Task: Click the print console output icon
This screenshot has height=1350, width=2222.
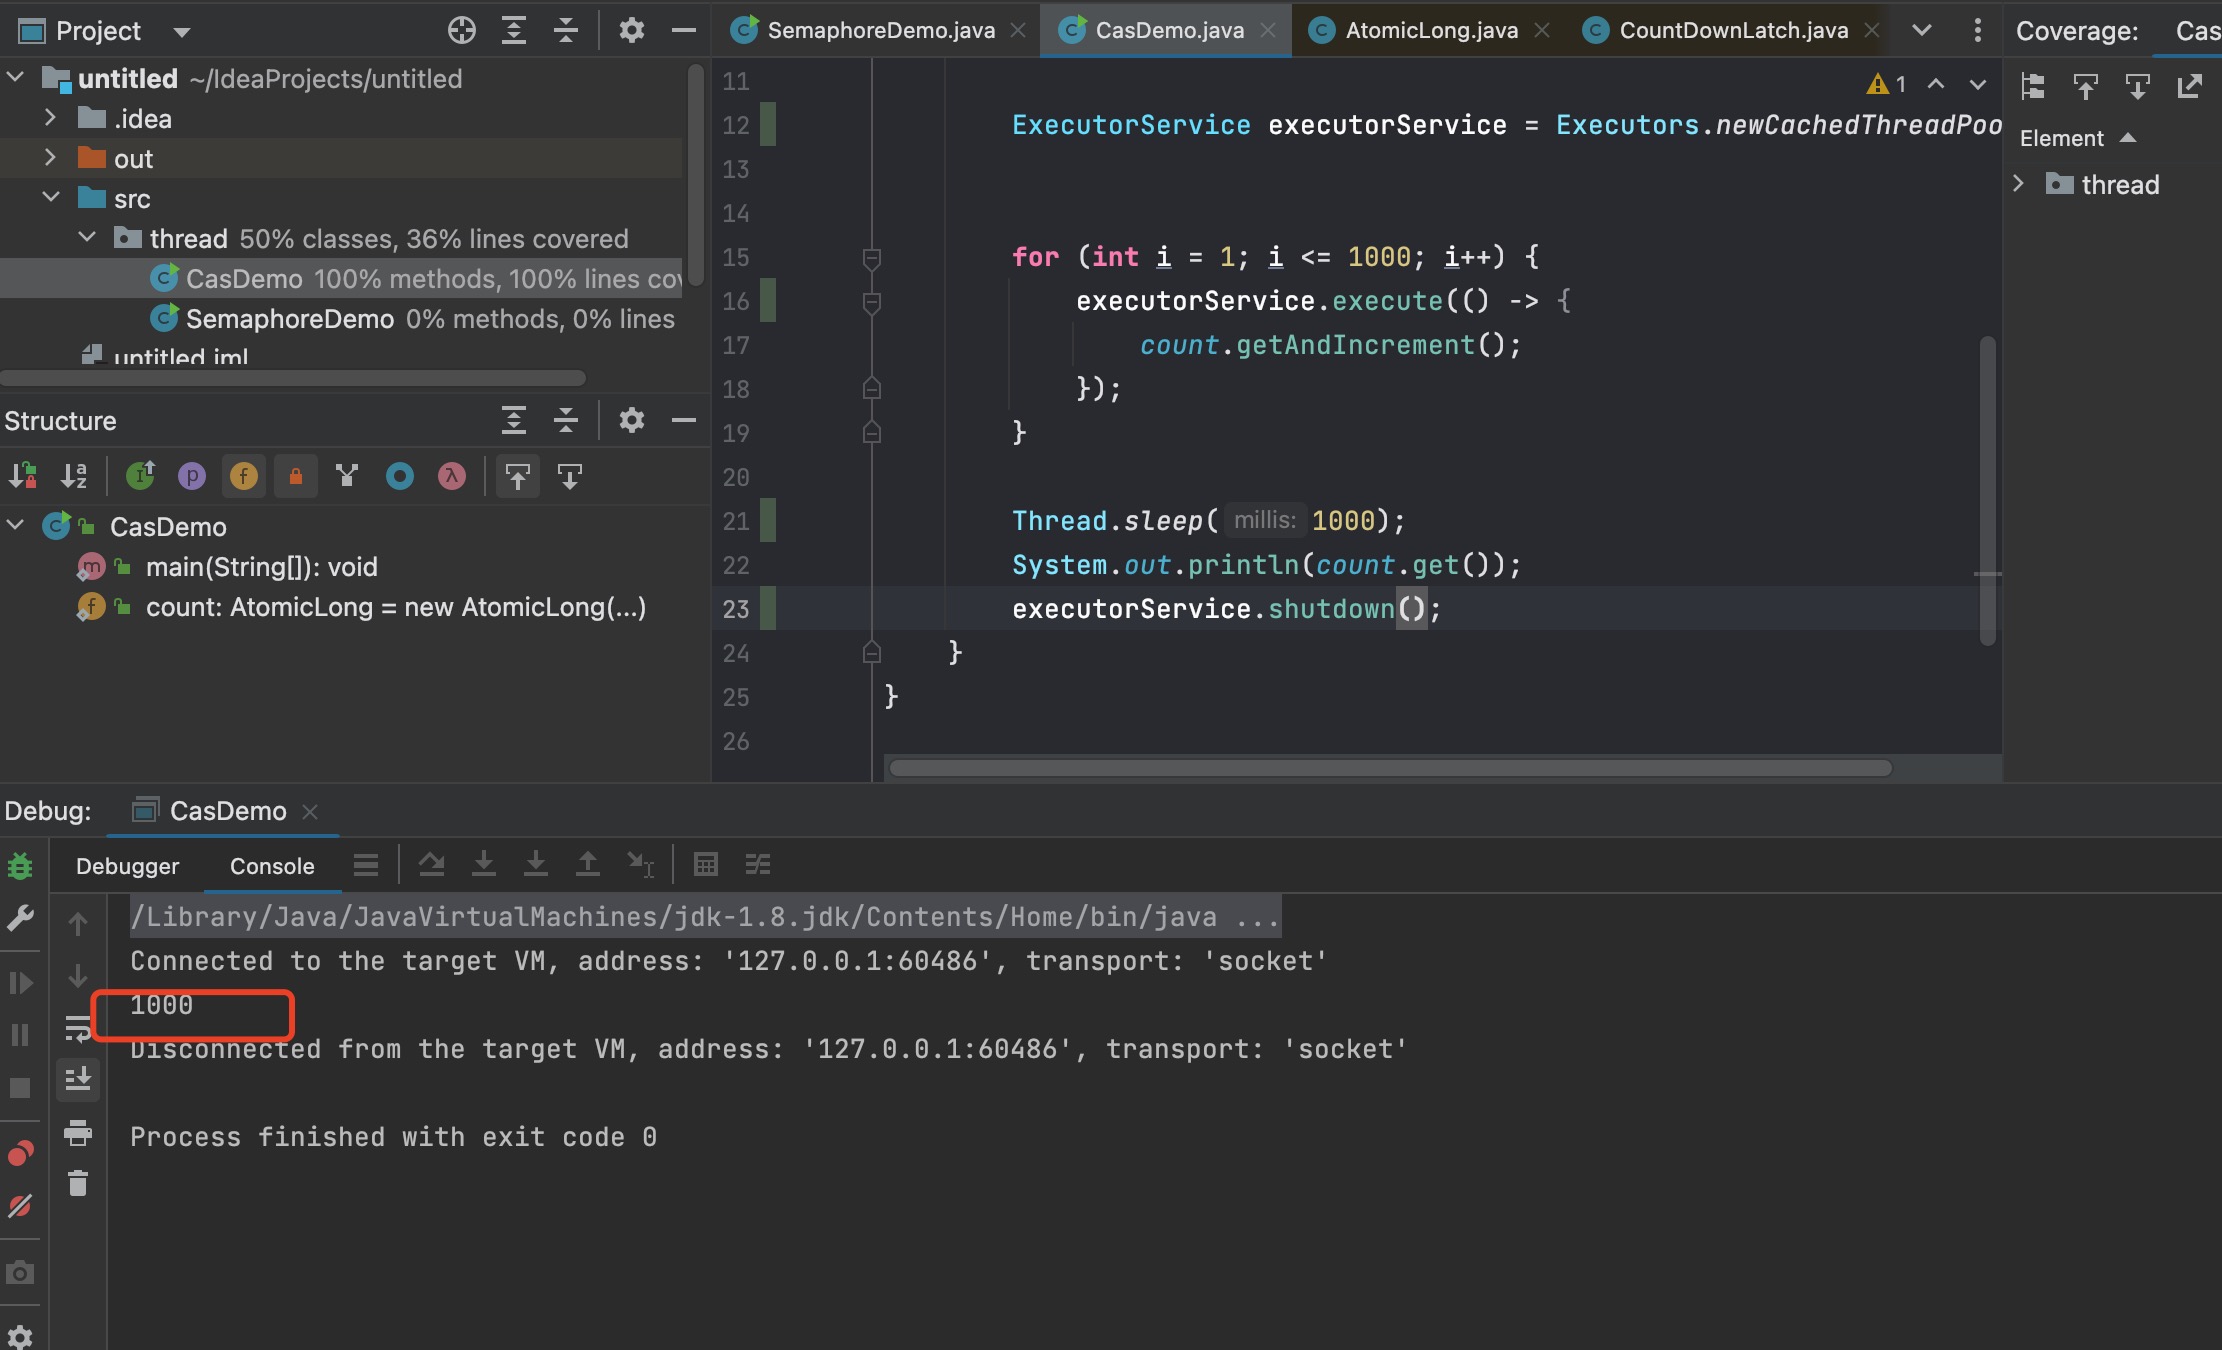Action: (78, 1133)
